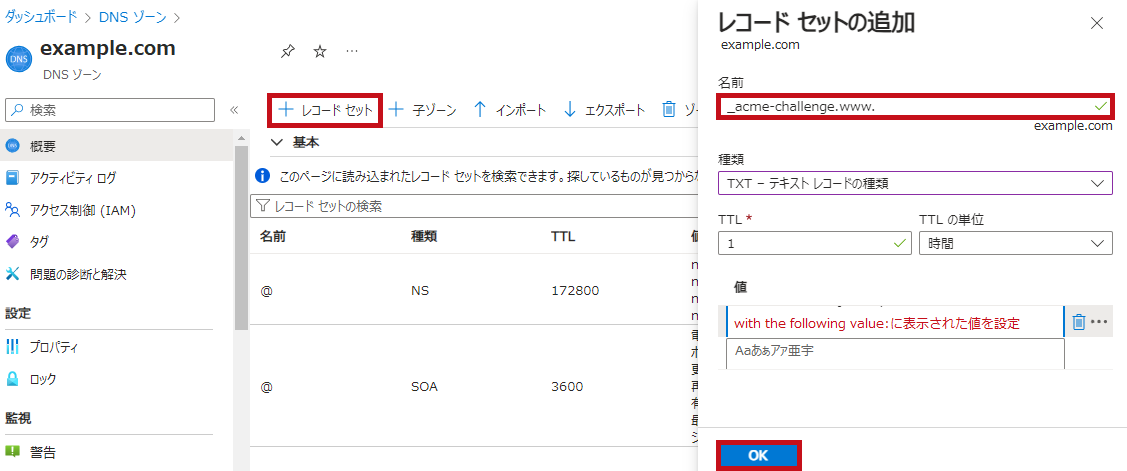Viewport: 1127px width, 471px height.
Task: Add a child zone via 子ゾーン
Action: pos(423,110)
